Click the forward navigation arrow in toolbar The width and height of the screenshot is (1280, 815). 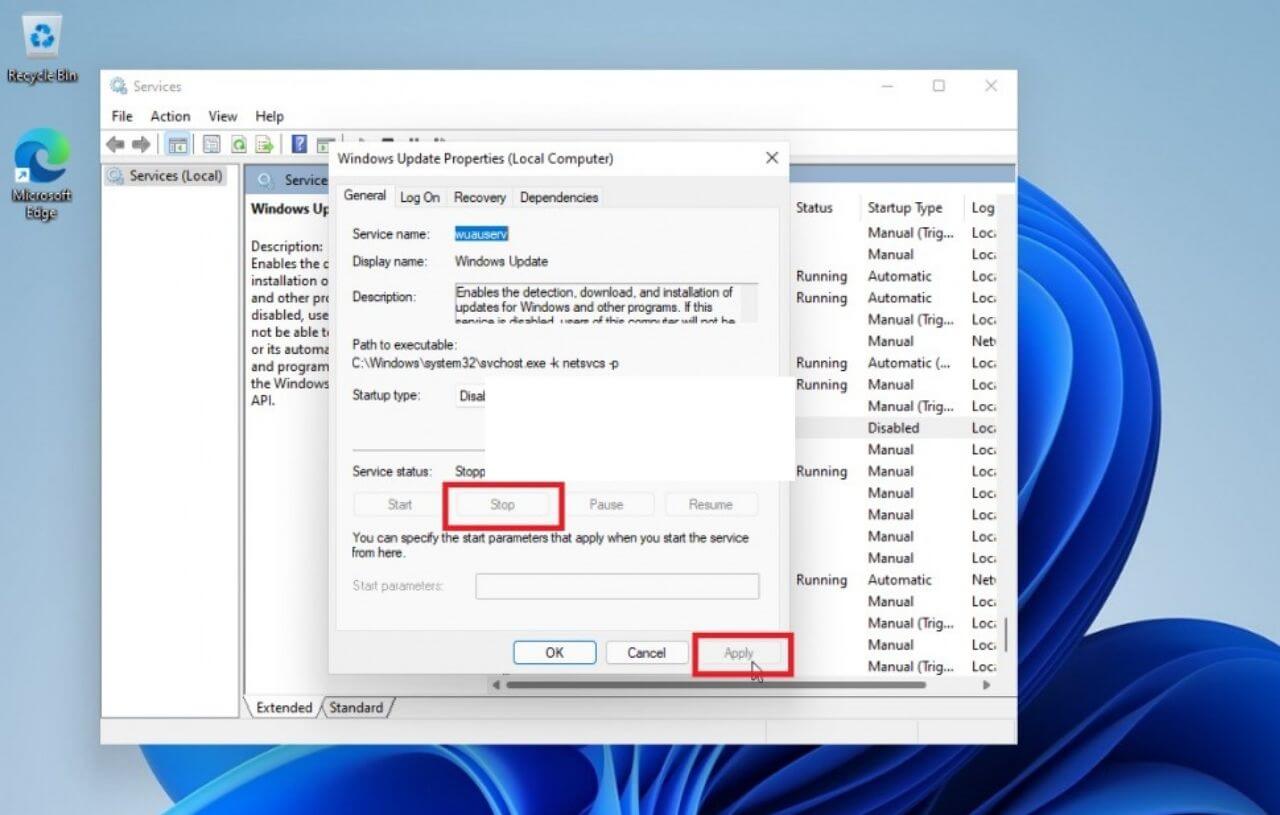click(140, 144)
